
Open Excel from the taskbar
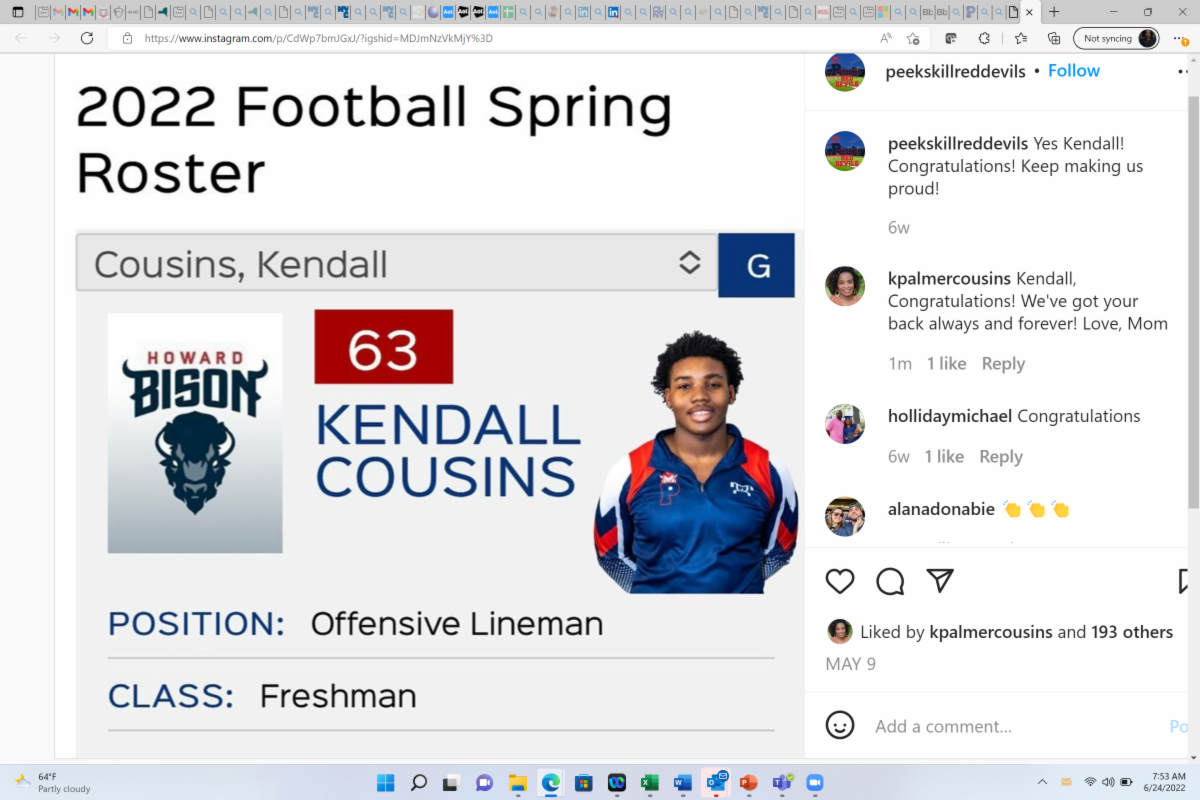point(649,782)
